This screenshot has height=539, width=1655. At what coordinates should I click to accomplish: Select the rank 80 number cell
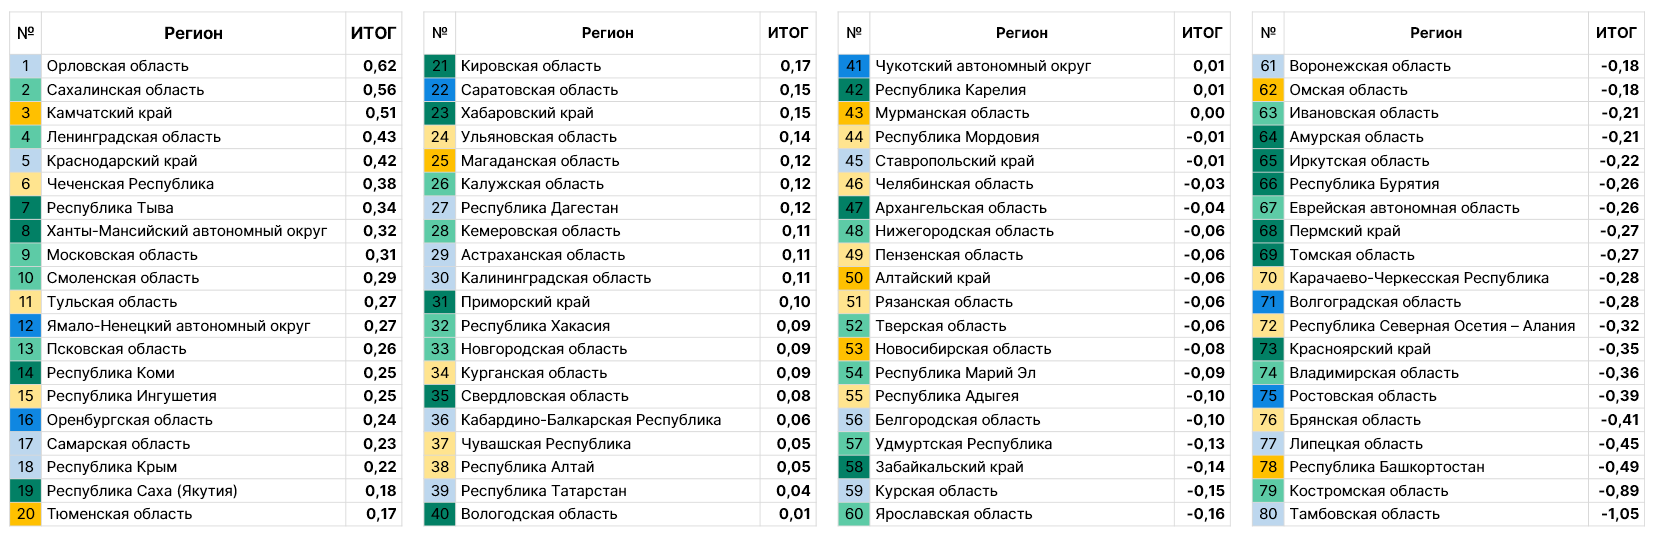click(1268, 514)
